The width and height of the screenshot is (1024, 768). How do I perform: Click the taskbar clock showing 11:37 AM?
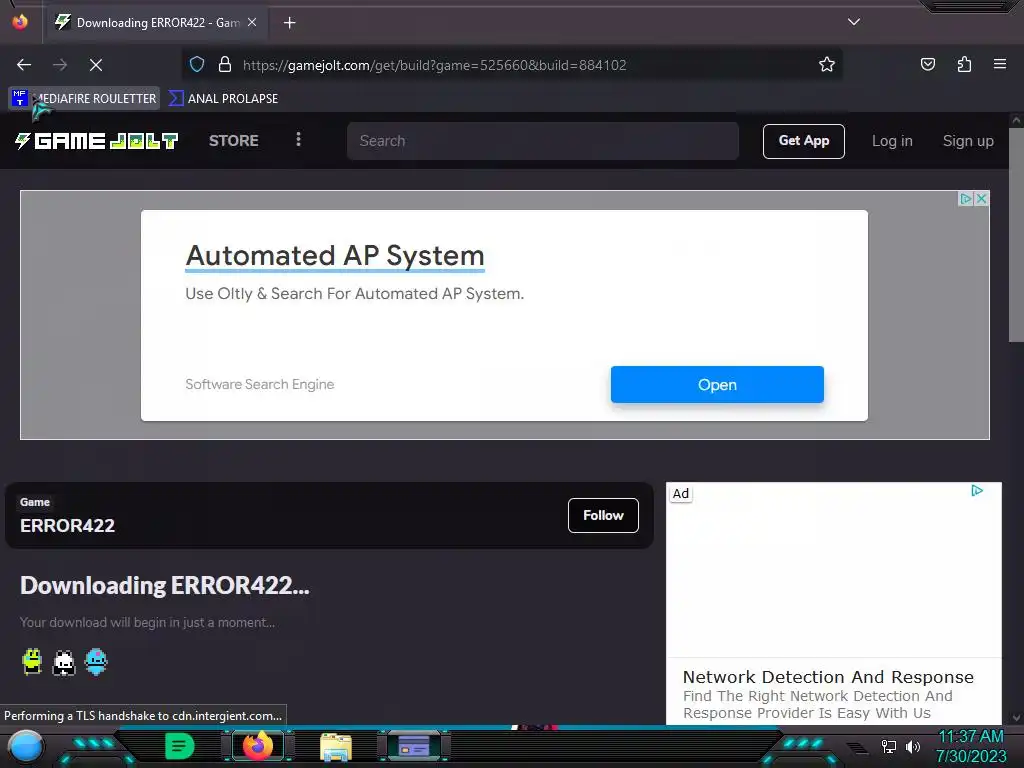coord(971,737)
